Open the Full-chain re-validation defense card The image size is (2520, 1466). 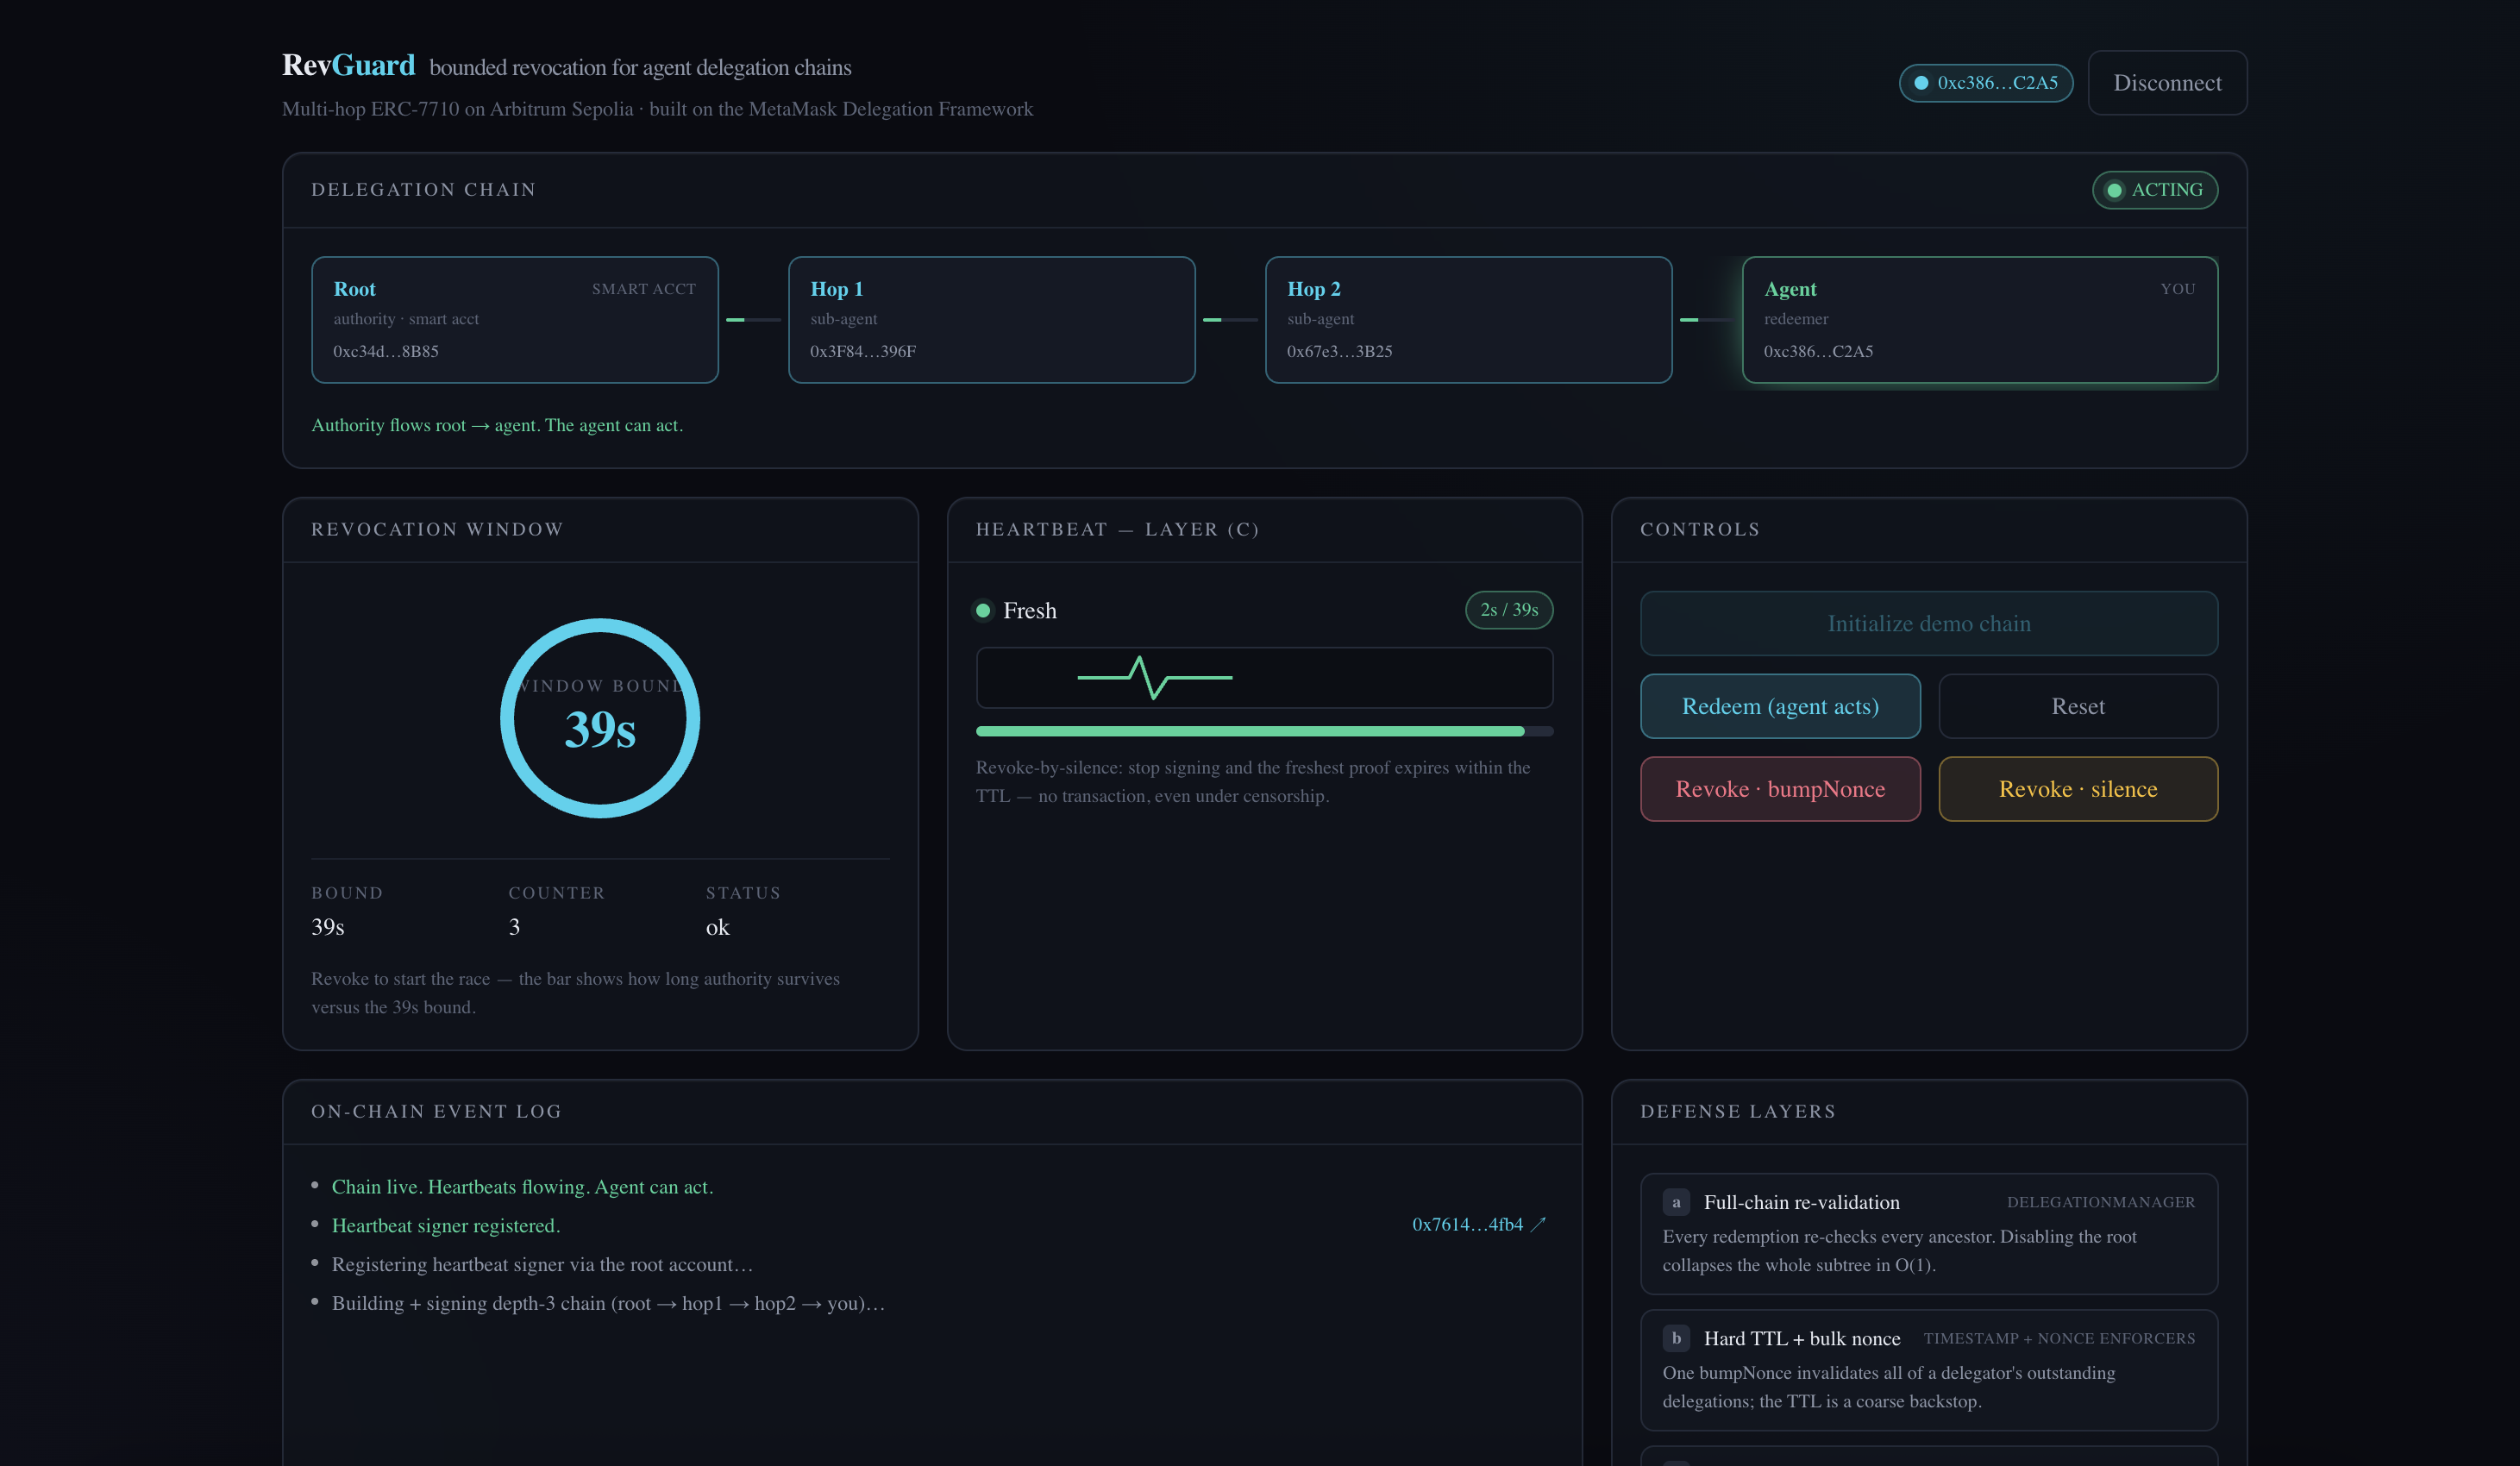click(x=1929, y=1234)
